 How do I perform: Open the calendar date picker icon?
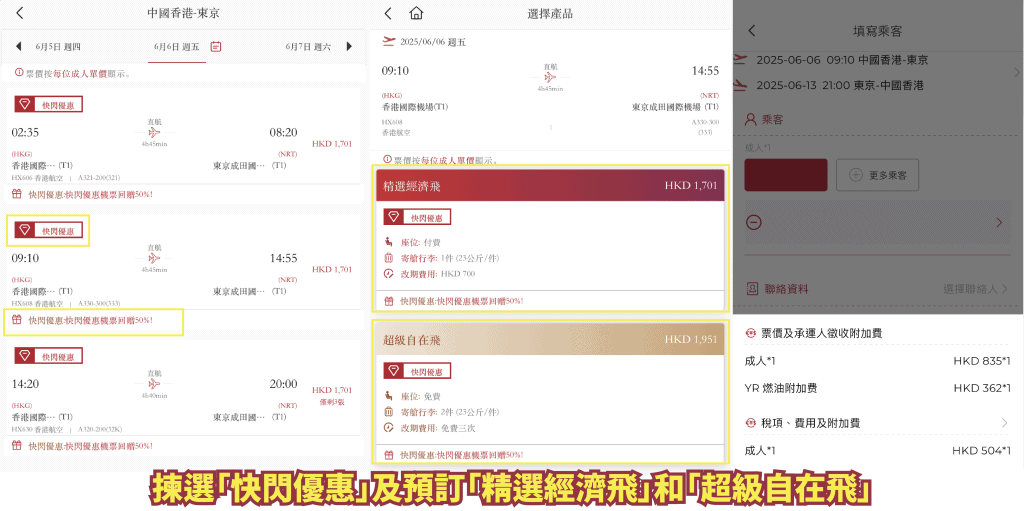(216, 46)
